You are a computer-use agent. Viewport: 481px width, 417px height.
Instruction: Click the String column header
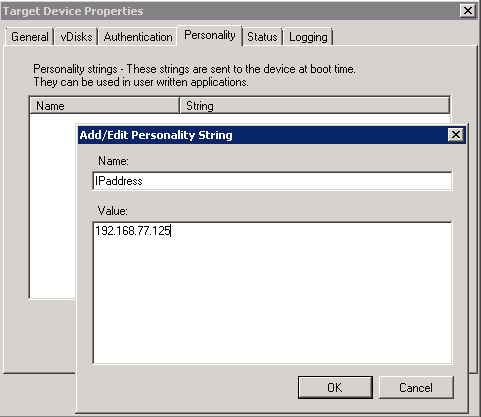[x=315, y=106]
